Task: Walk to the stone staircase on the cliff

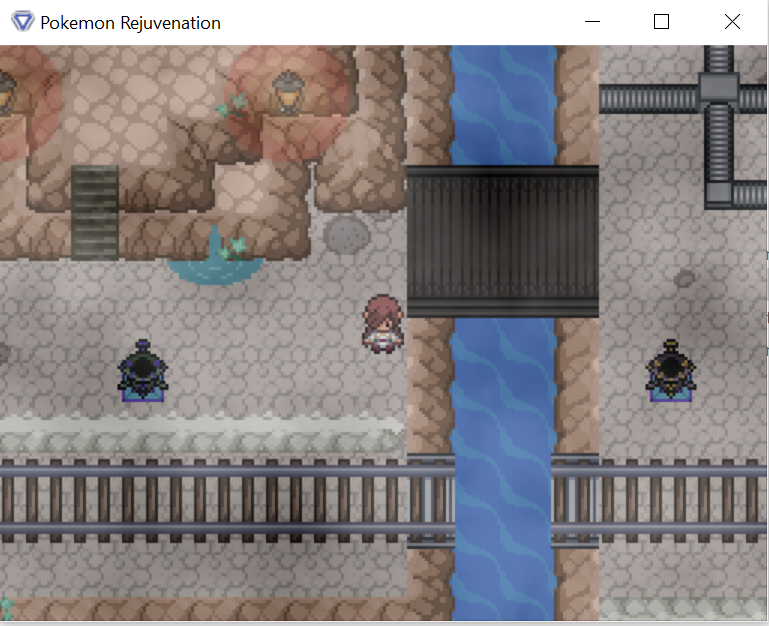Action: 95,212
